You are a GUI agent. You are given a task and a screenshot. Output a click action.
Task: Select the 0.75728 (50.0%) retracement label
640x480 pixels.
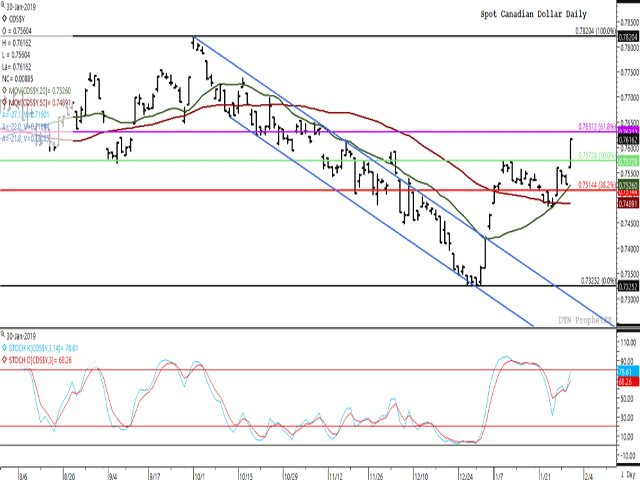[596, 156]
